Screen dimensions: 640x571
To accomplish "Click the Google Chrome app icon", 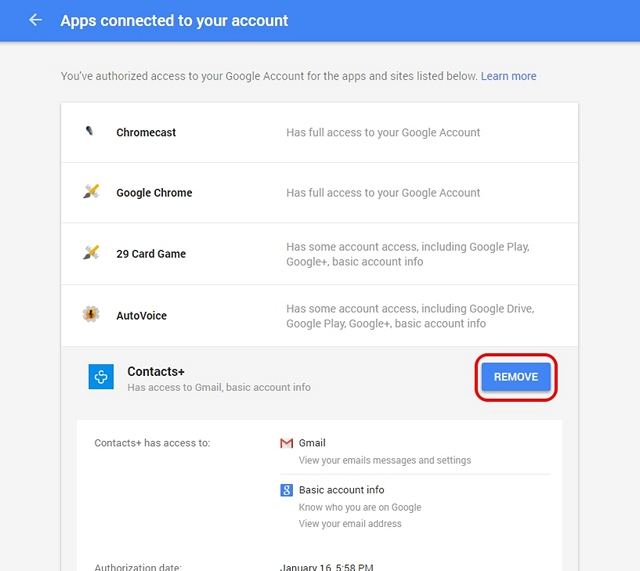I will click(91, 191).
